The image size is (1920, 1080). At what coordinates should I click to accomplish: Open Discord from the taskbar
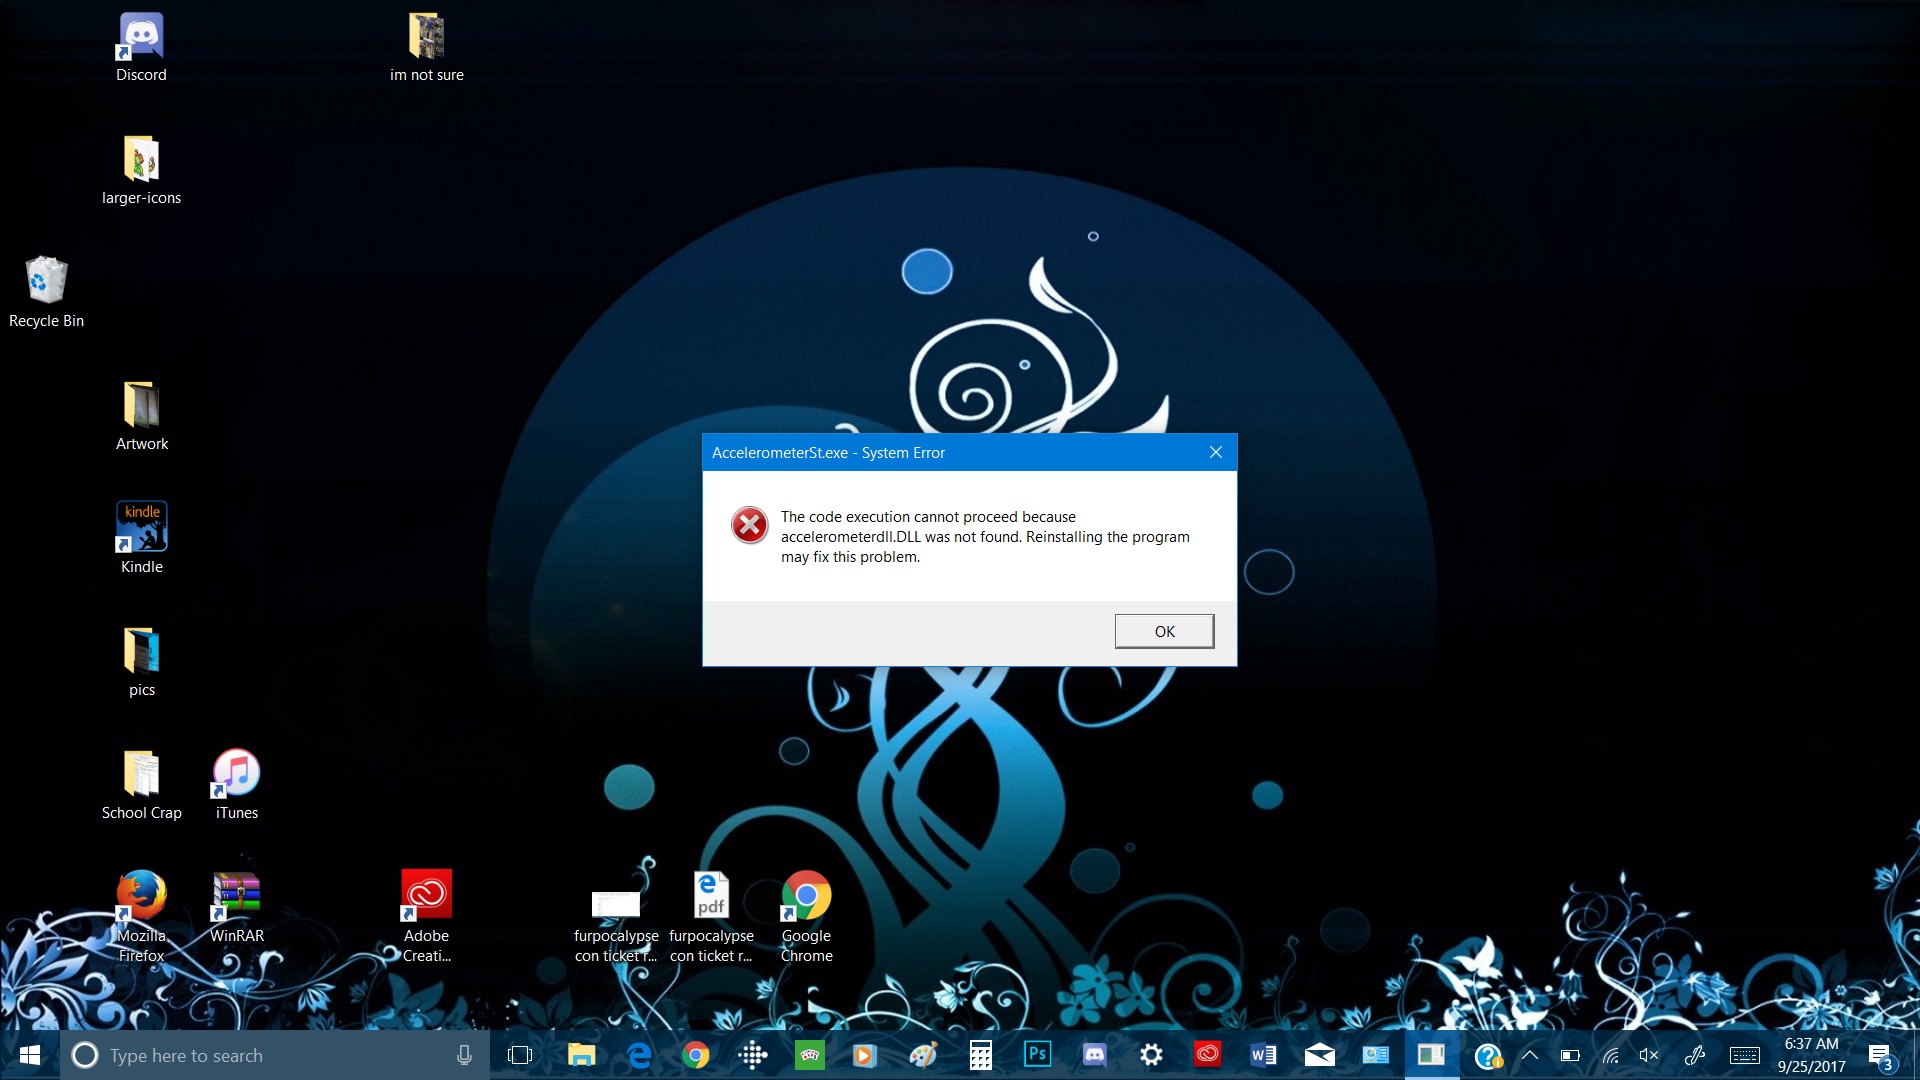coord(1094,1055)
